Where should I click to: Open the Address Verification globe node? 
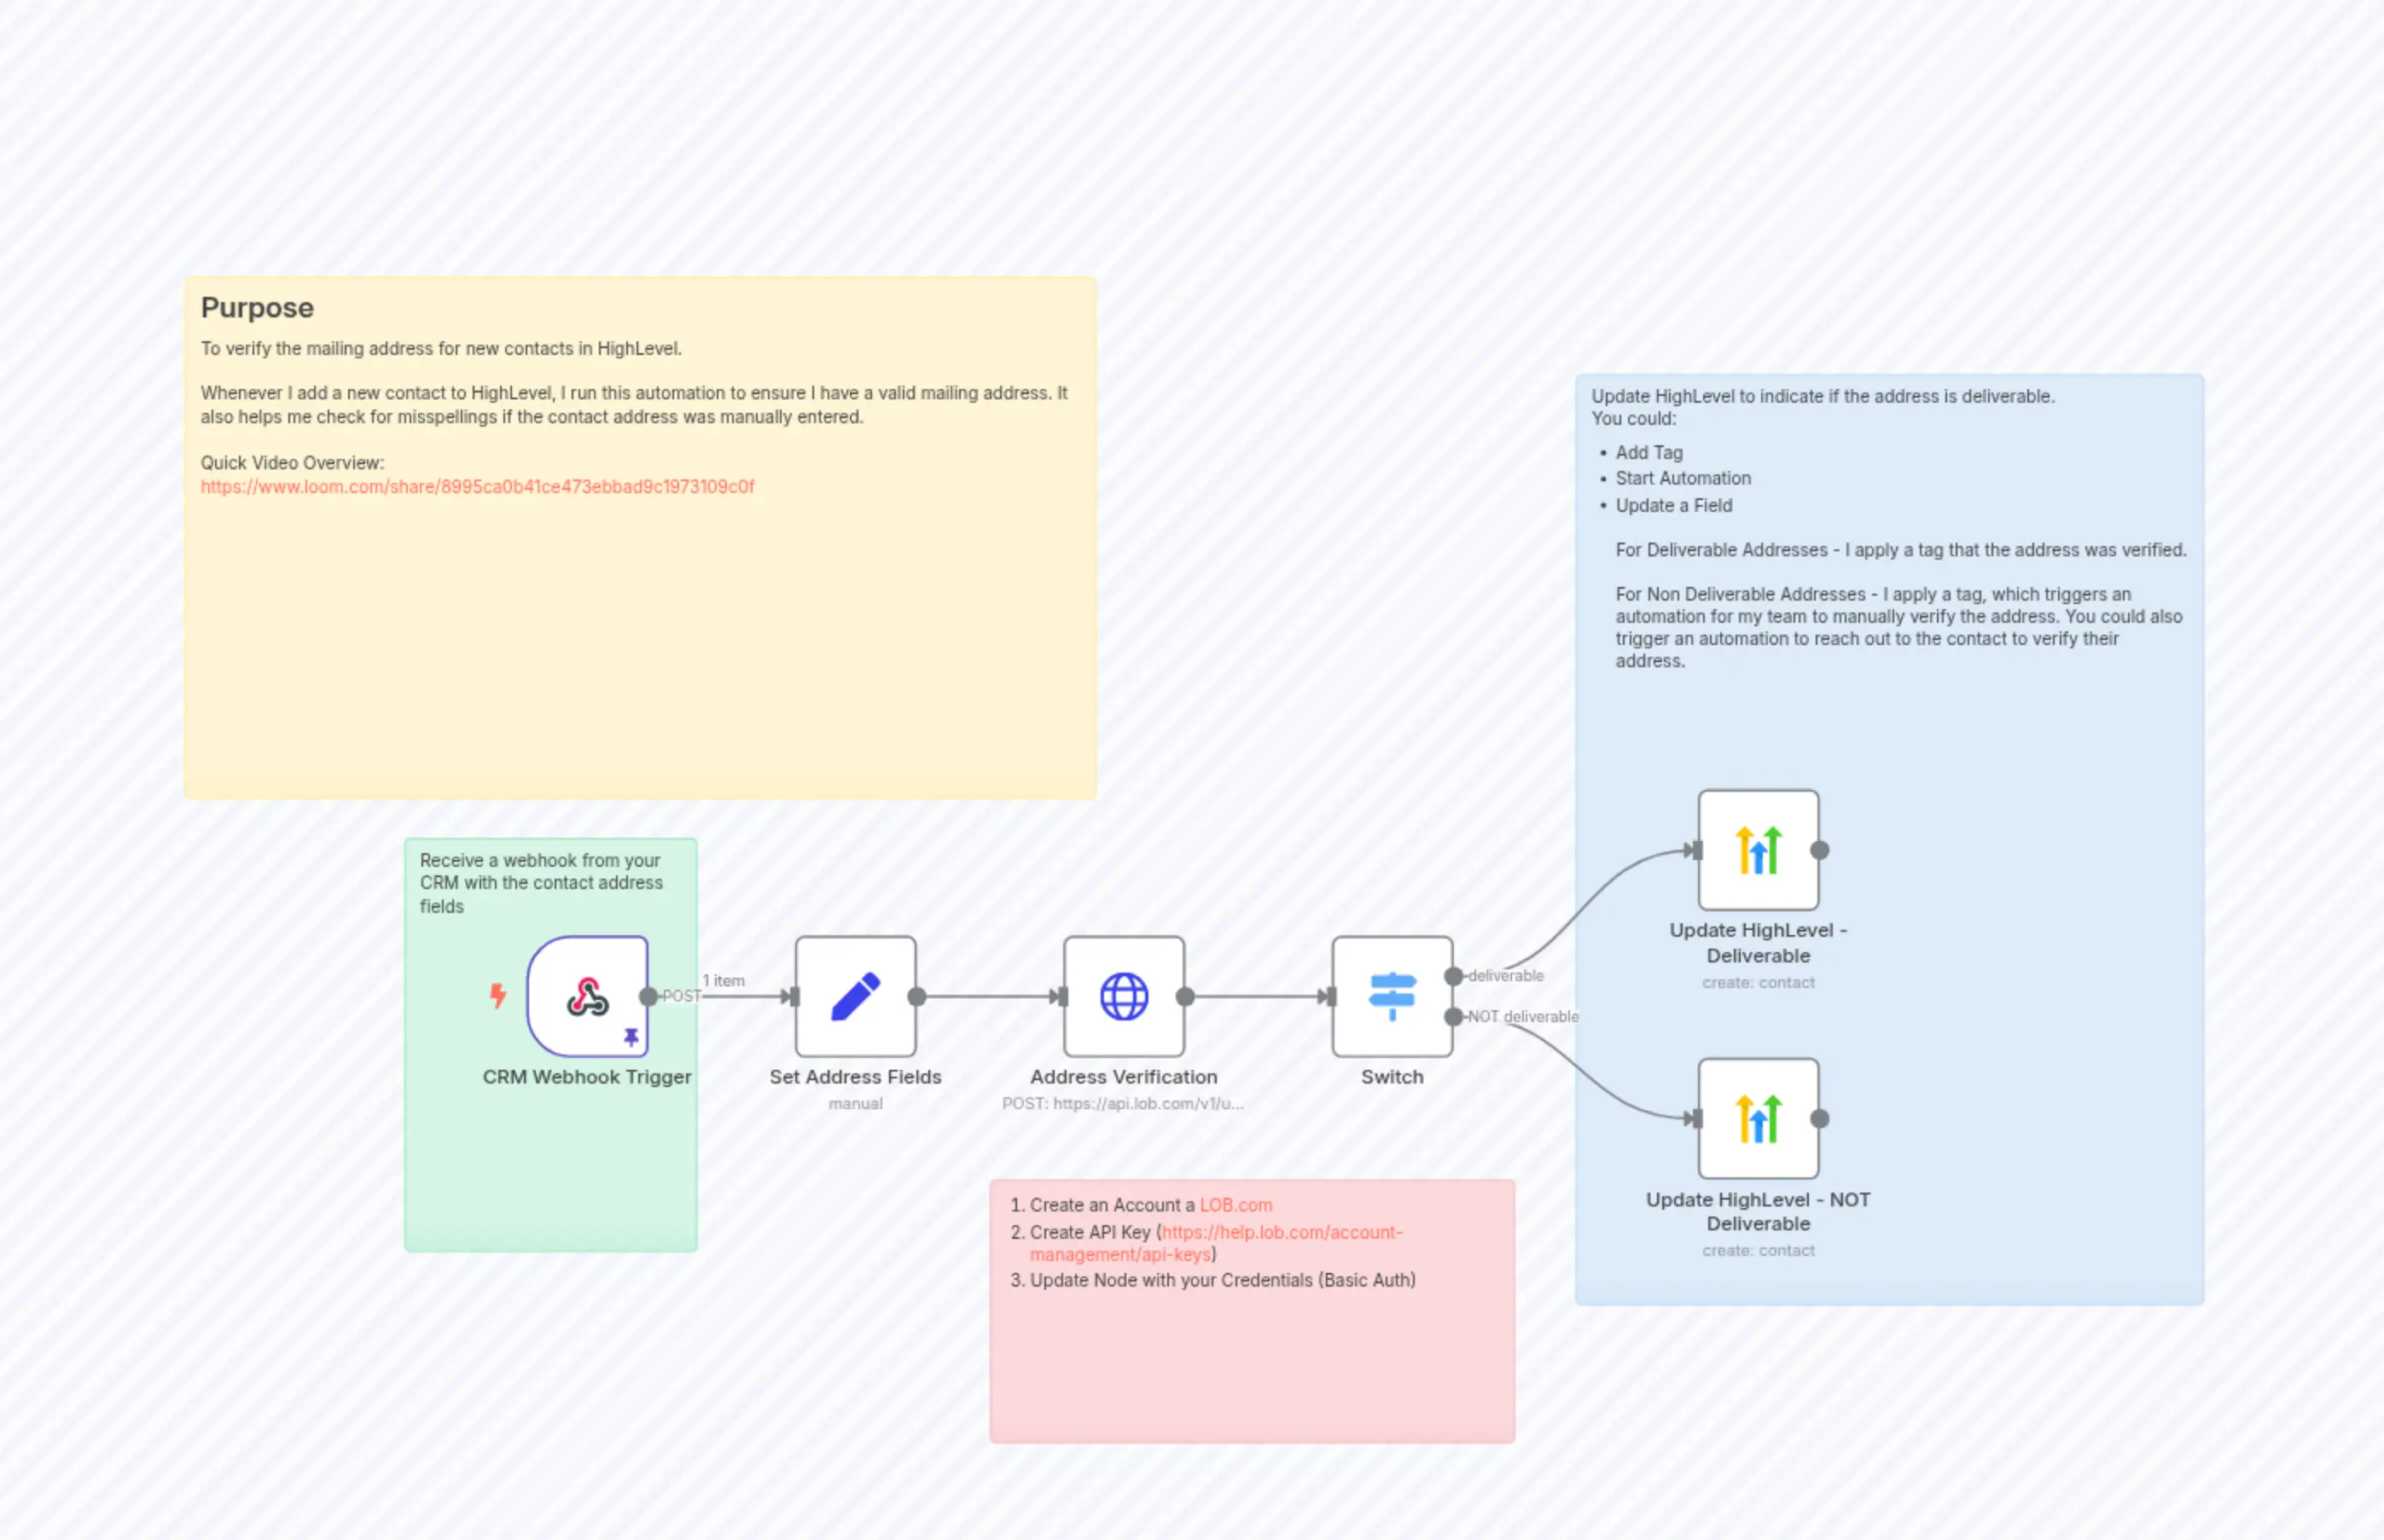[1125, 995]
